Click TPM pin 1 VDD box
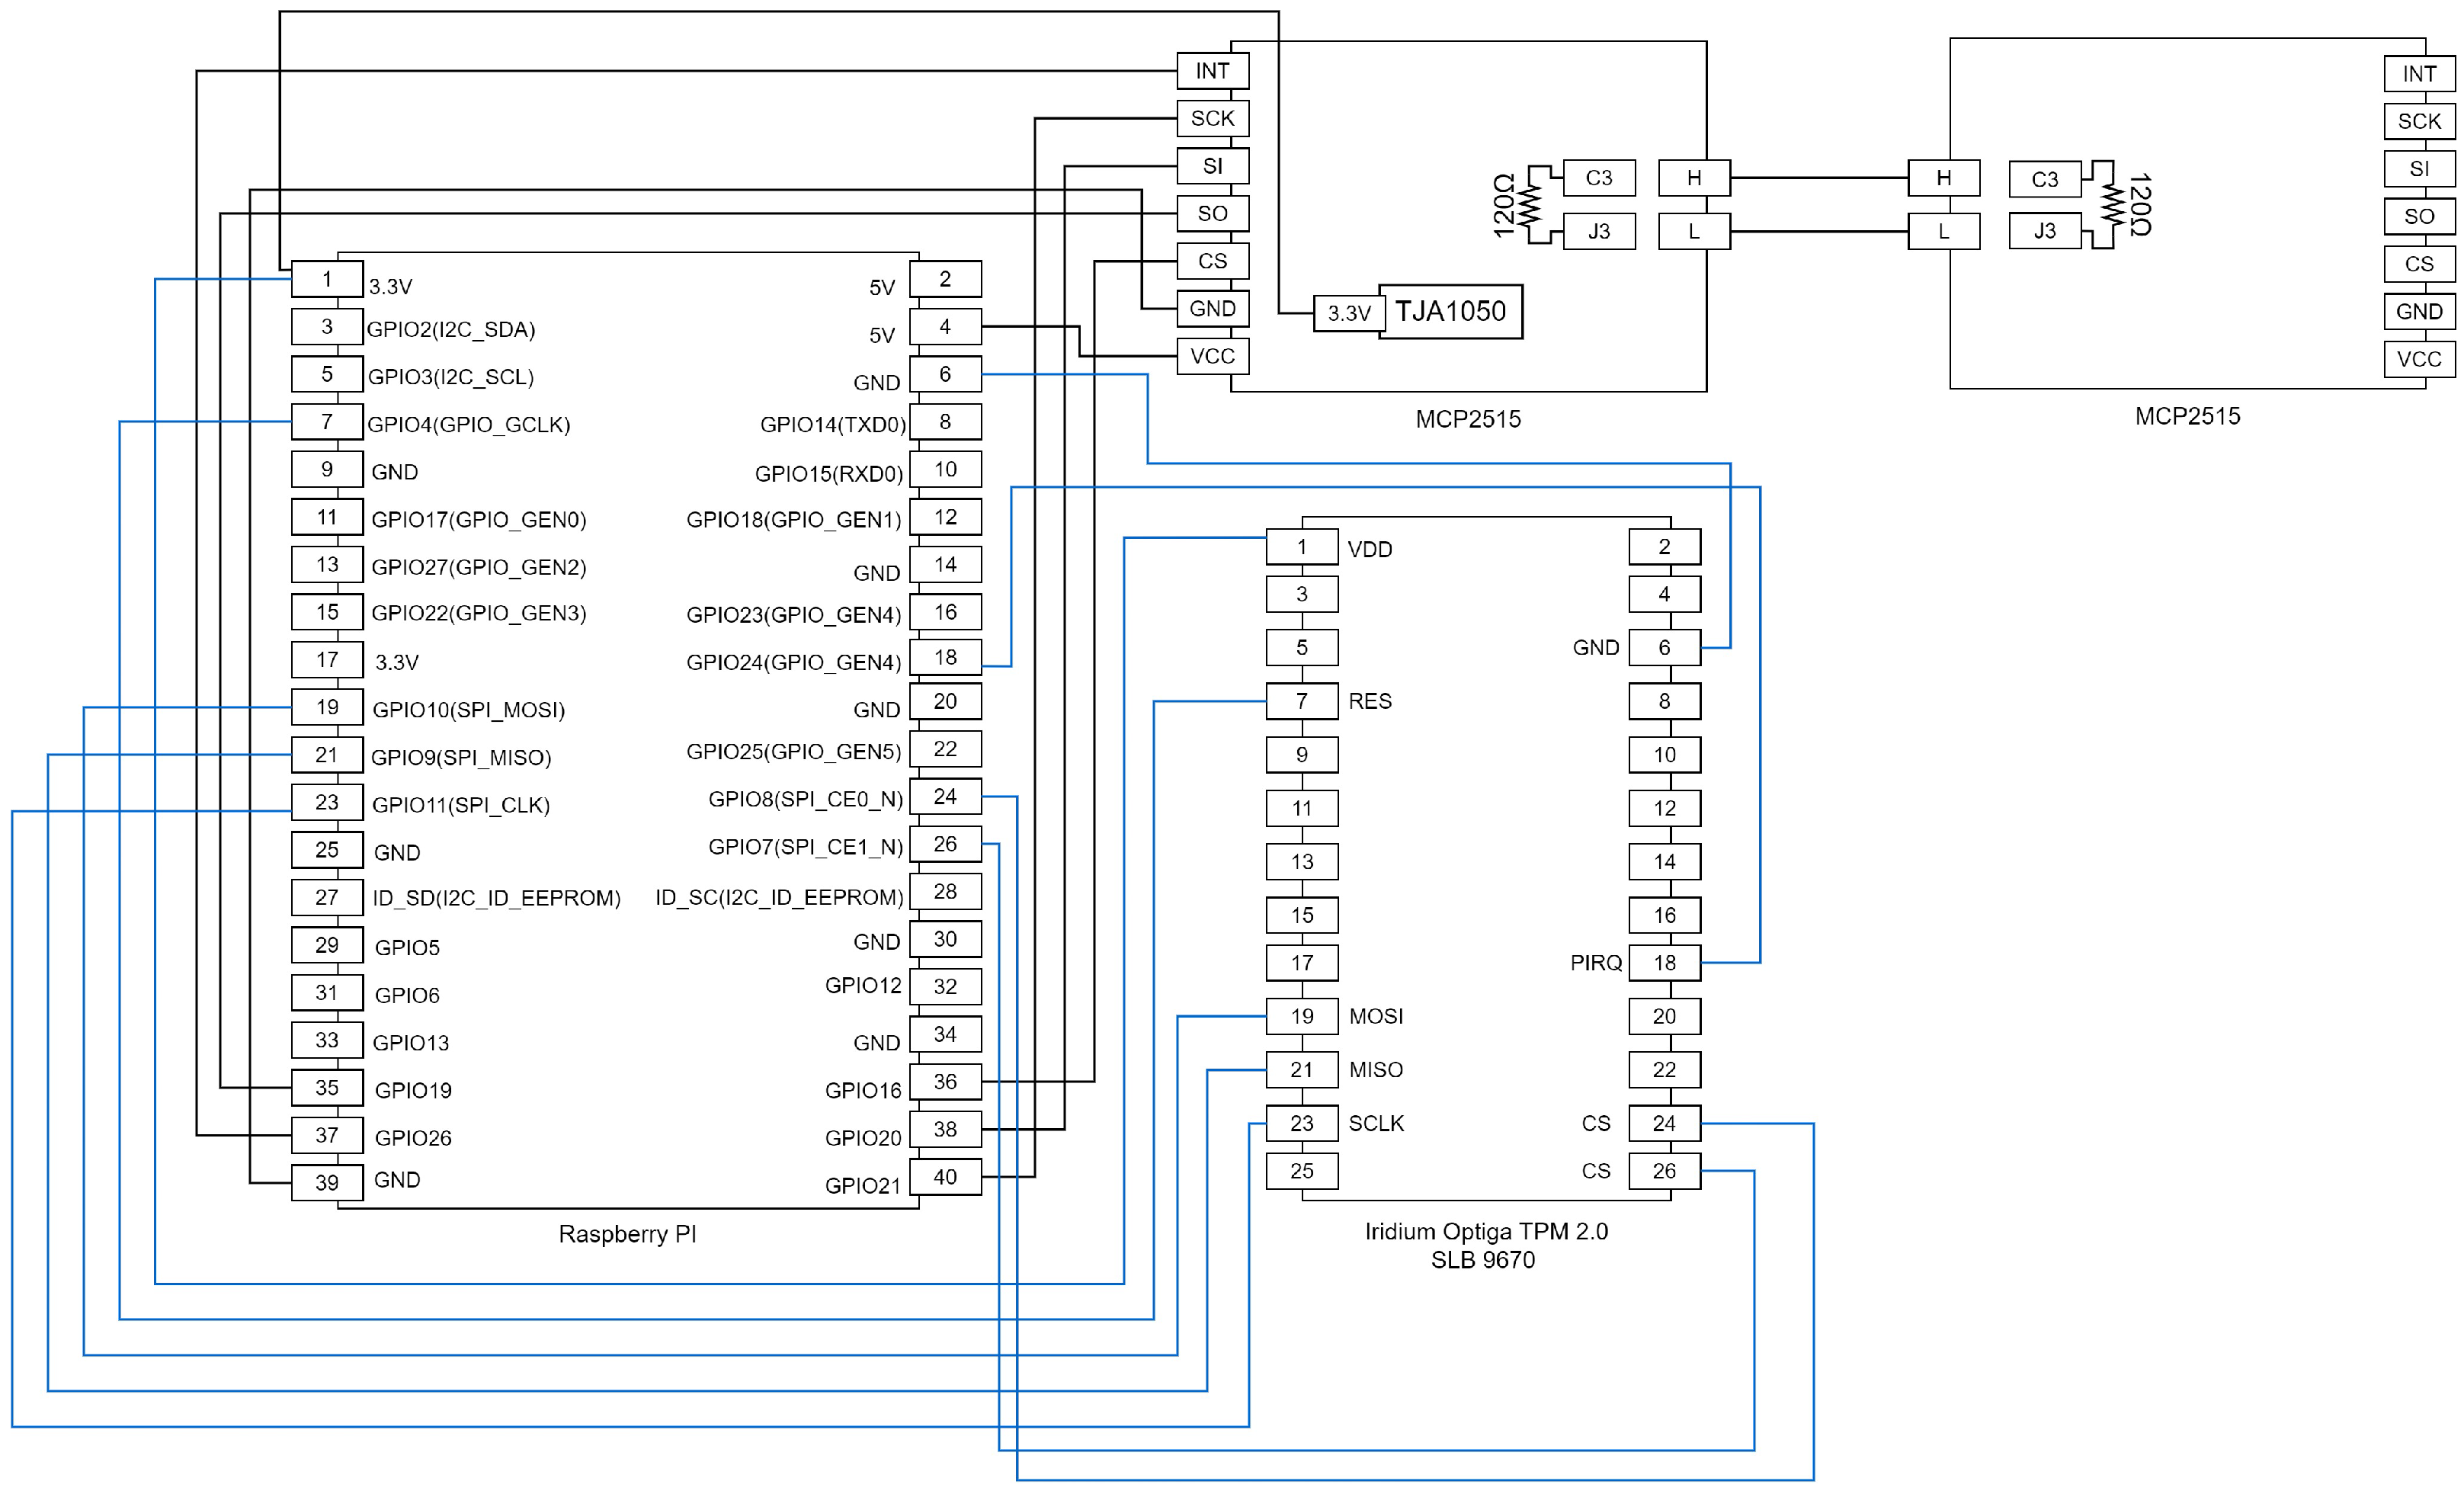 pos(1302,547)
